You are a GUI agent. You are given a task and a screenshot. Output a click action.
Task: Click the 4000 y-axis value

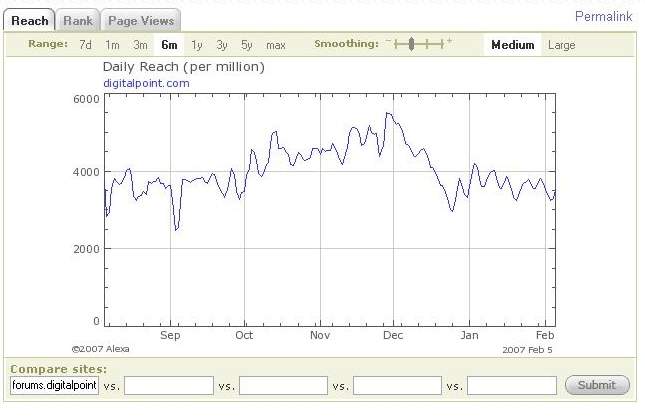coord(86,172)
